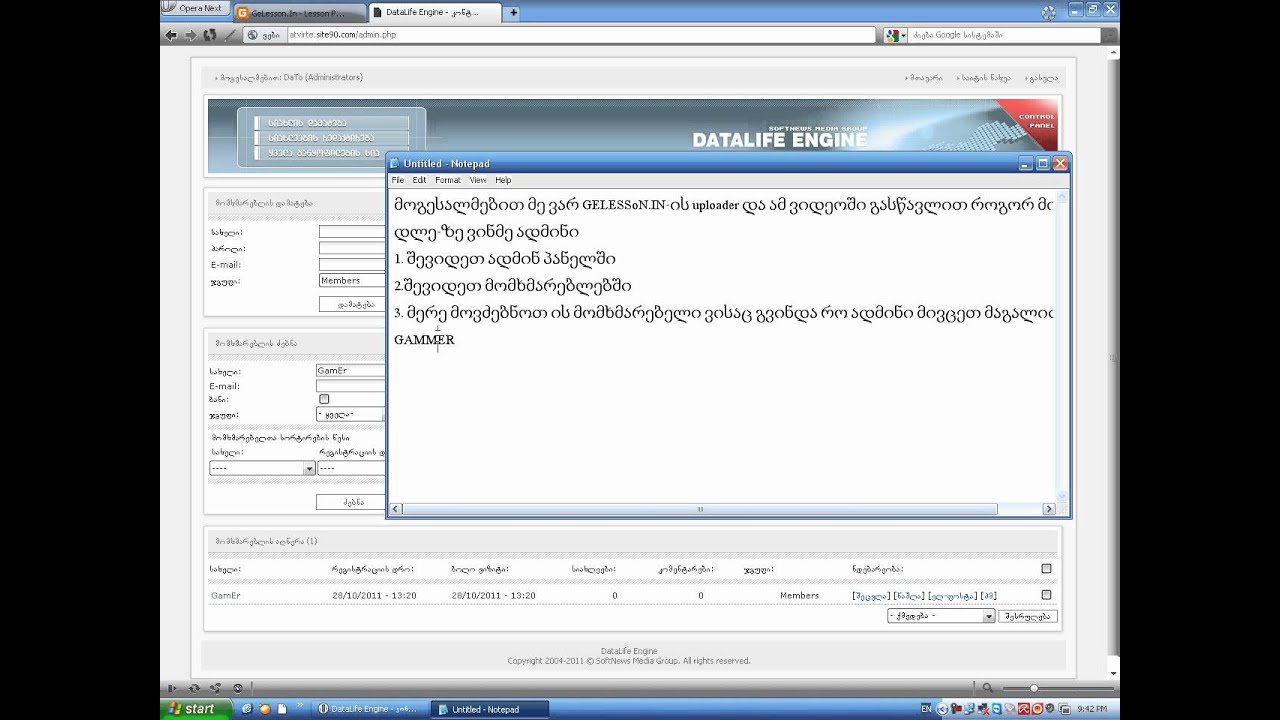Click the third bracketed action link in GamEr row

952,595
